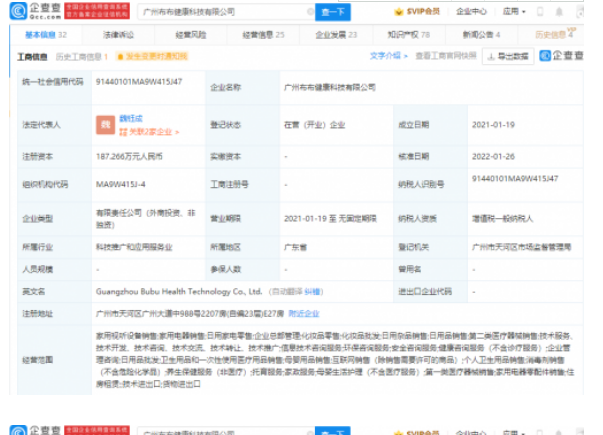Go to the 经营风险 tab
The image size is (603, 435).
click(191, 35)
